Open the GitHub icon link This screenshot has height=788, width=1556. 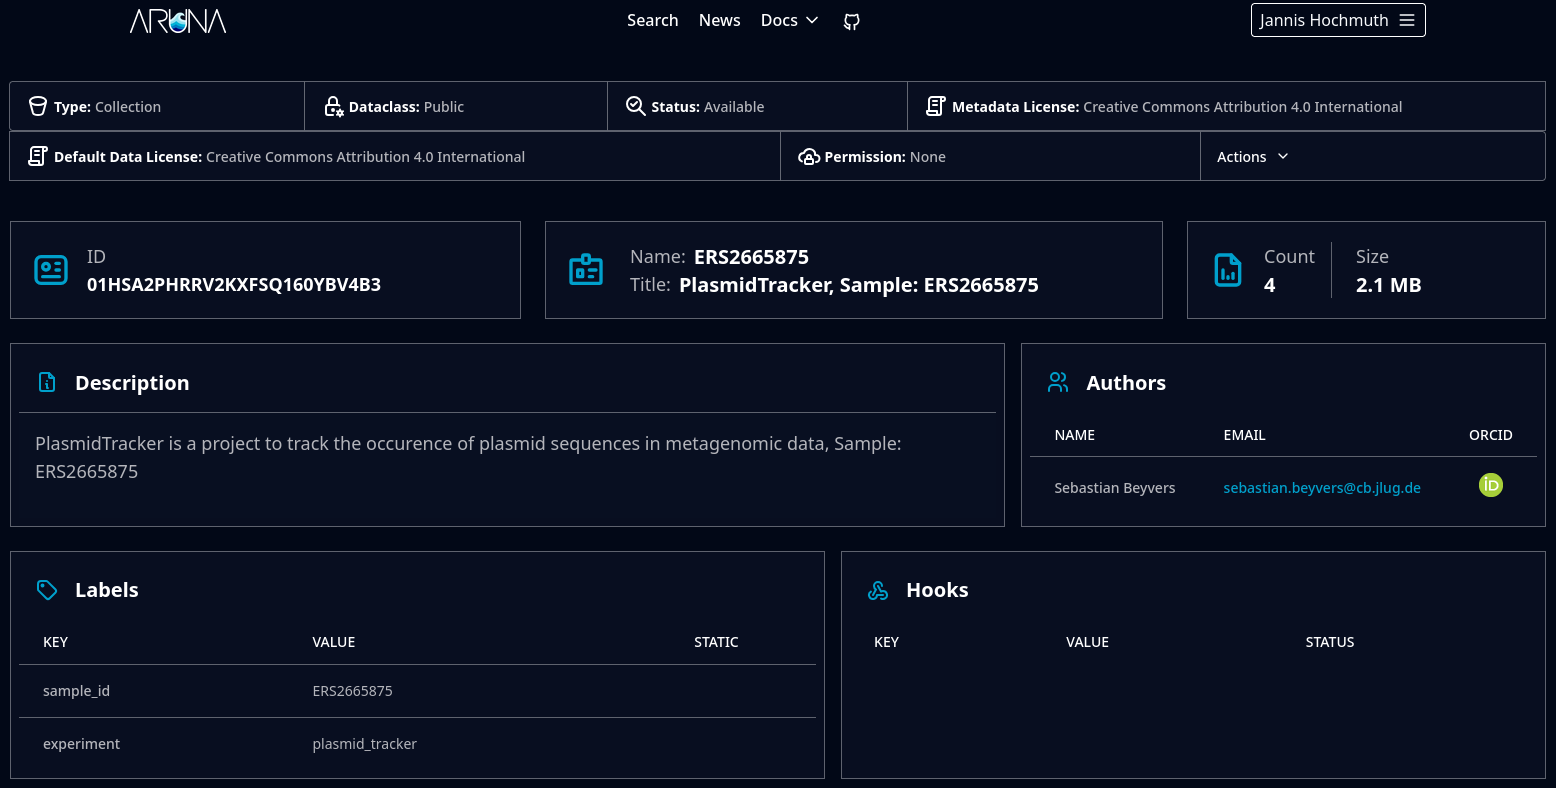851,21
